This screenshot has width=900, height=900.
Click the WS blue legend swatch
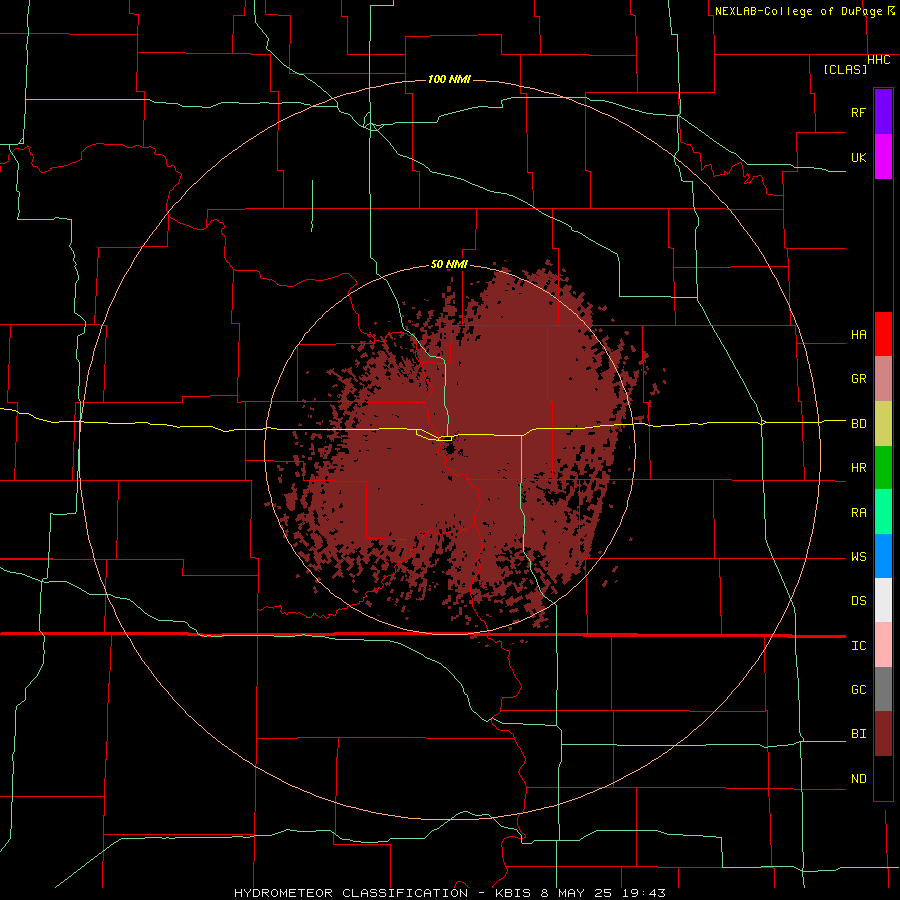tap(883, 556)
